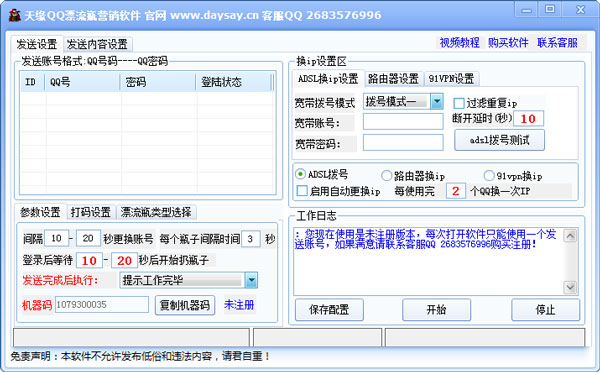Expand the 发送完成后执行 dropdown
600x372 pixels.
click(251, 280)
